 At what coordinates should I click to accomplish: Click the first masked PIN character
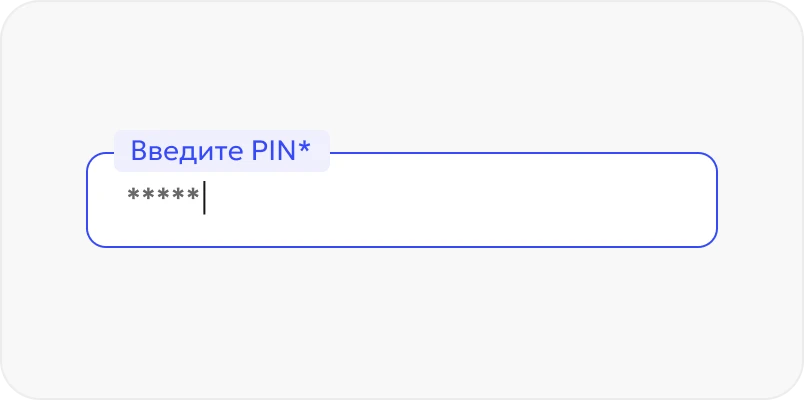point(134,196)
